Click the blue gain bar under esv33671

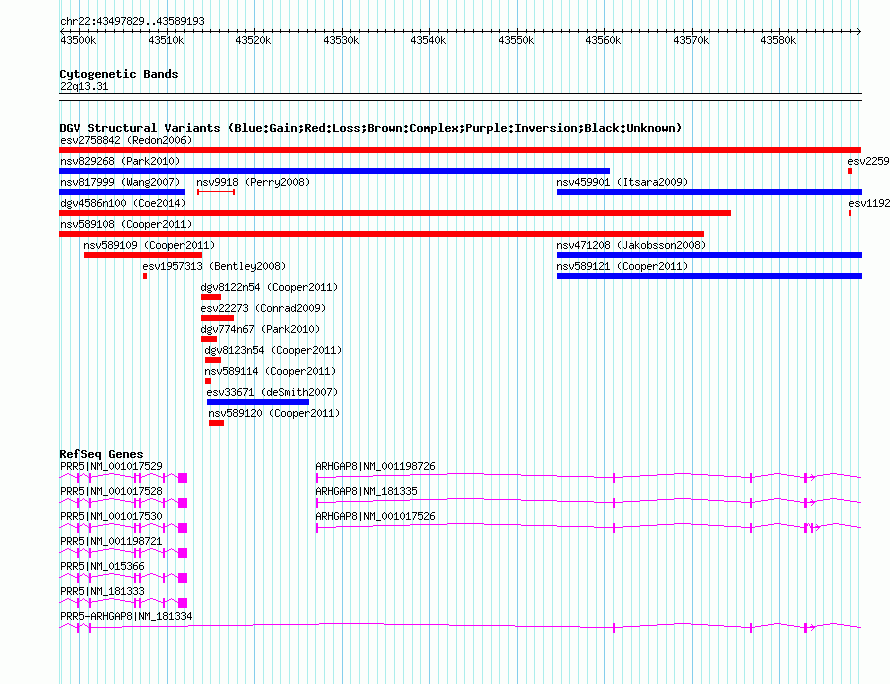(x=258, y=402)
